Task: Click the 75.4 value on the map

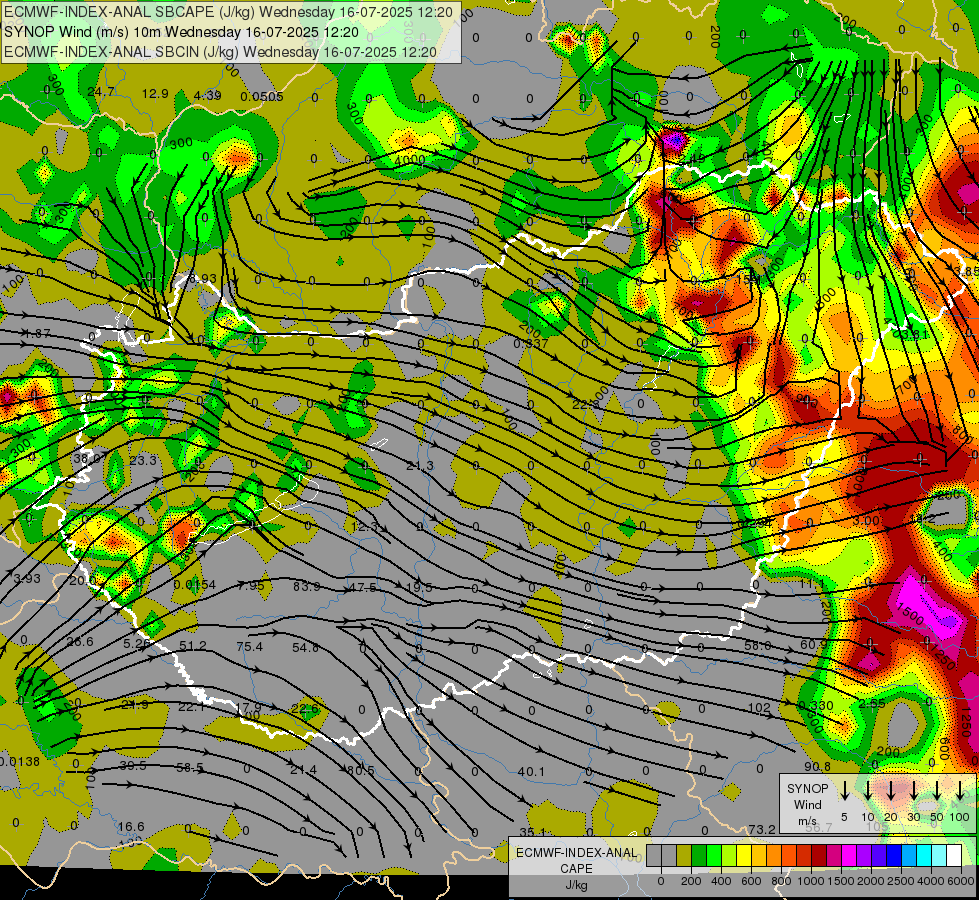Action: click(x=250, y=646)
